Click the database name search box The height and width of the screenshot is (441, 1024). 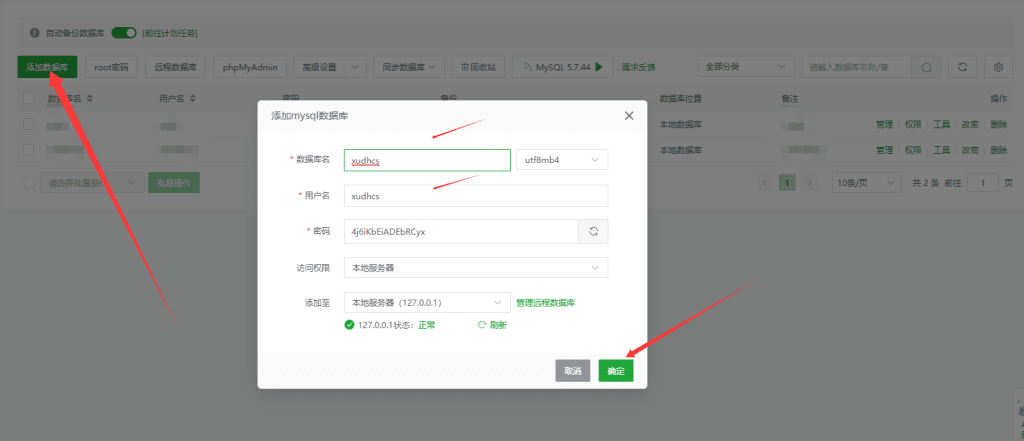point(857,67)
